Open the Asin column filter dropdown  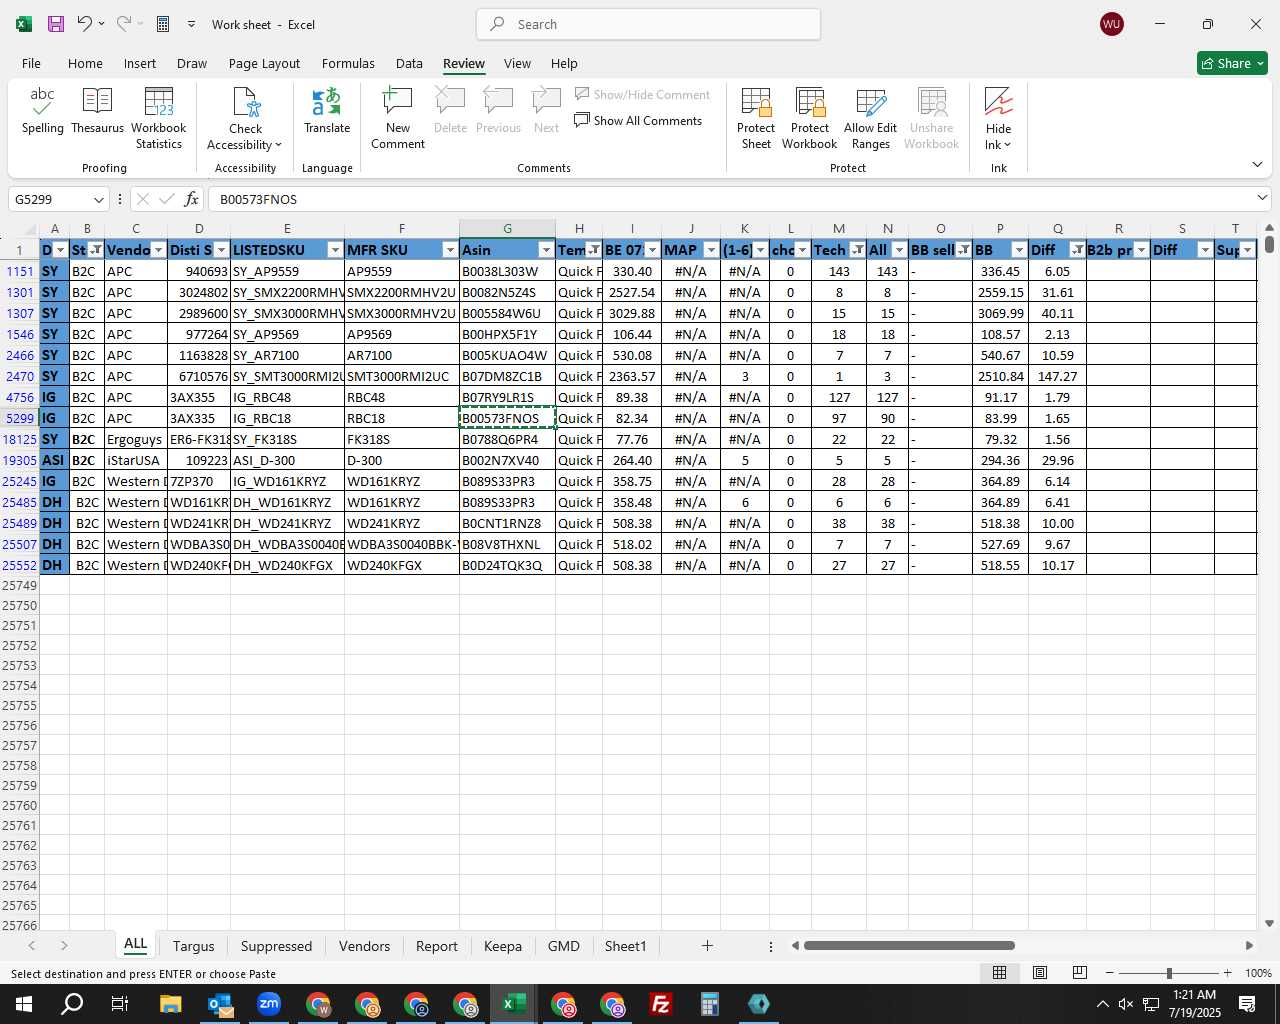[x=546, y=250]
